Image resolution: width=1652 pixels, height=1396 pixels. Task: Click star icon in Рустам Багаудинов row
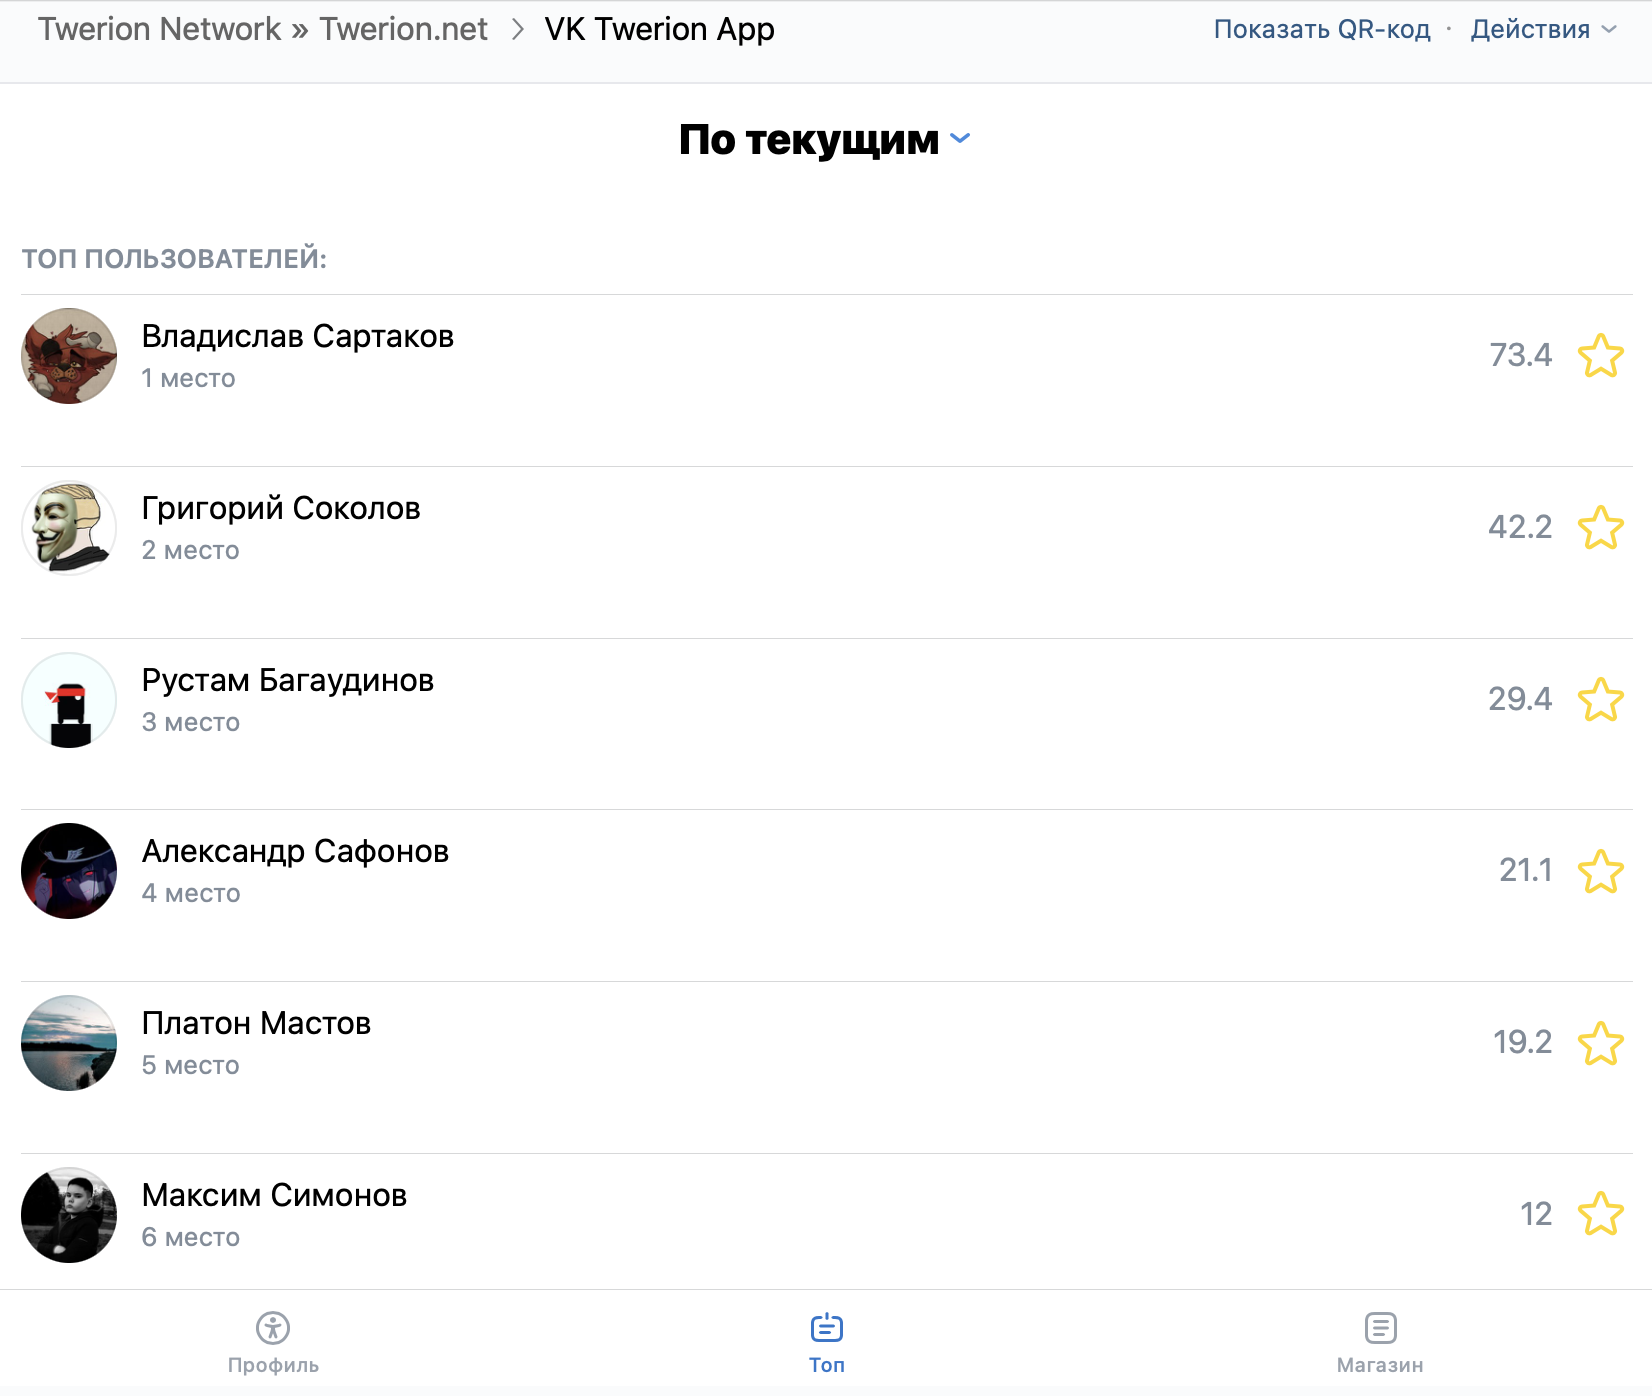point(1600,700)
